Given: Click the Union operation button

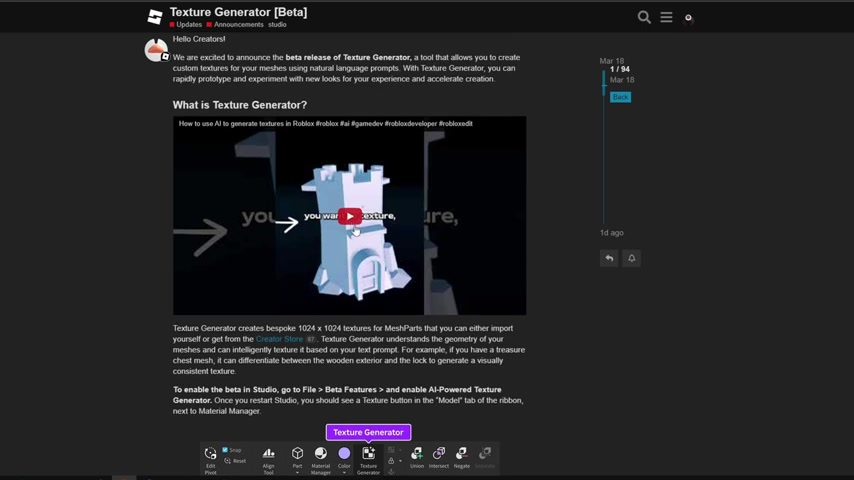Looking at the screenshot, I should pyautogui.click(x=417, y=458).
